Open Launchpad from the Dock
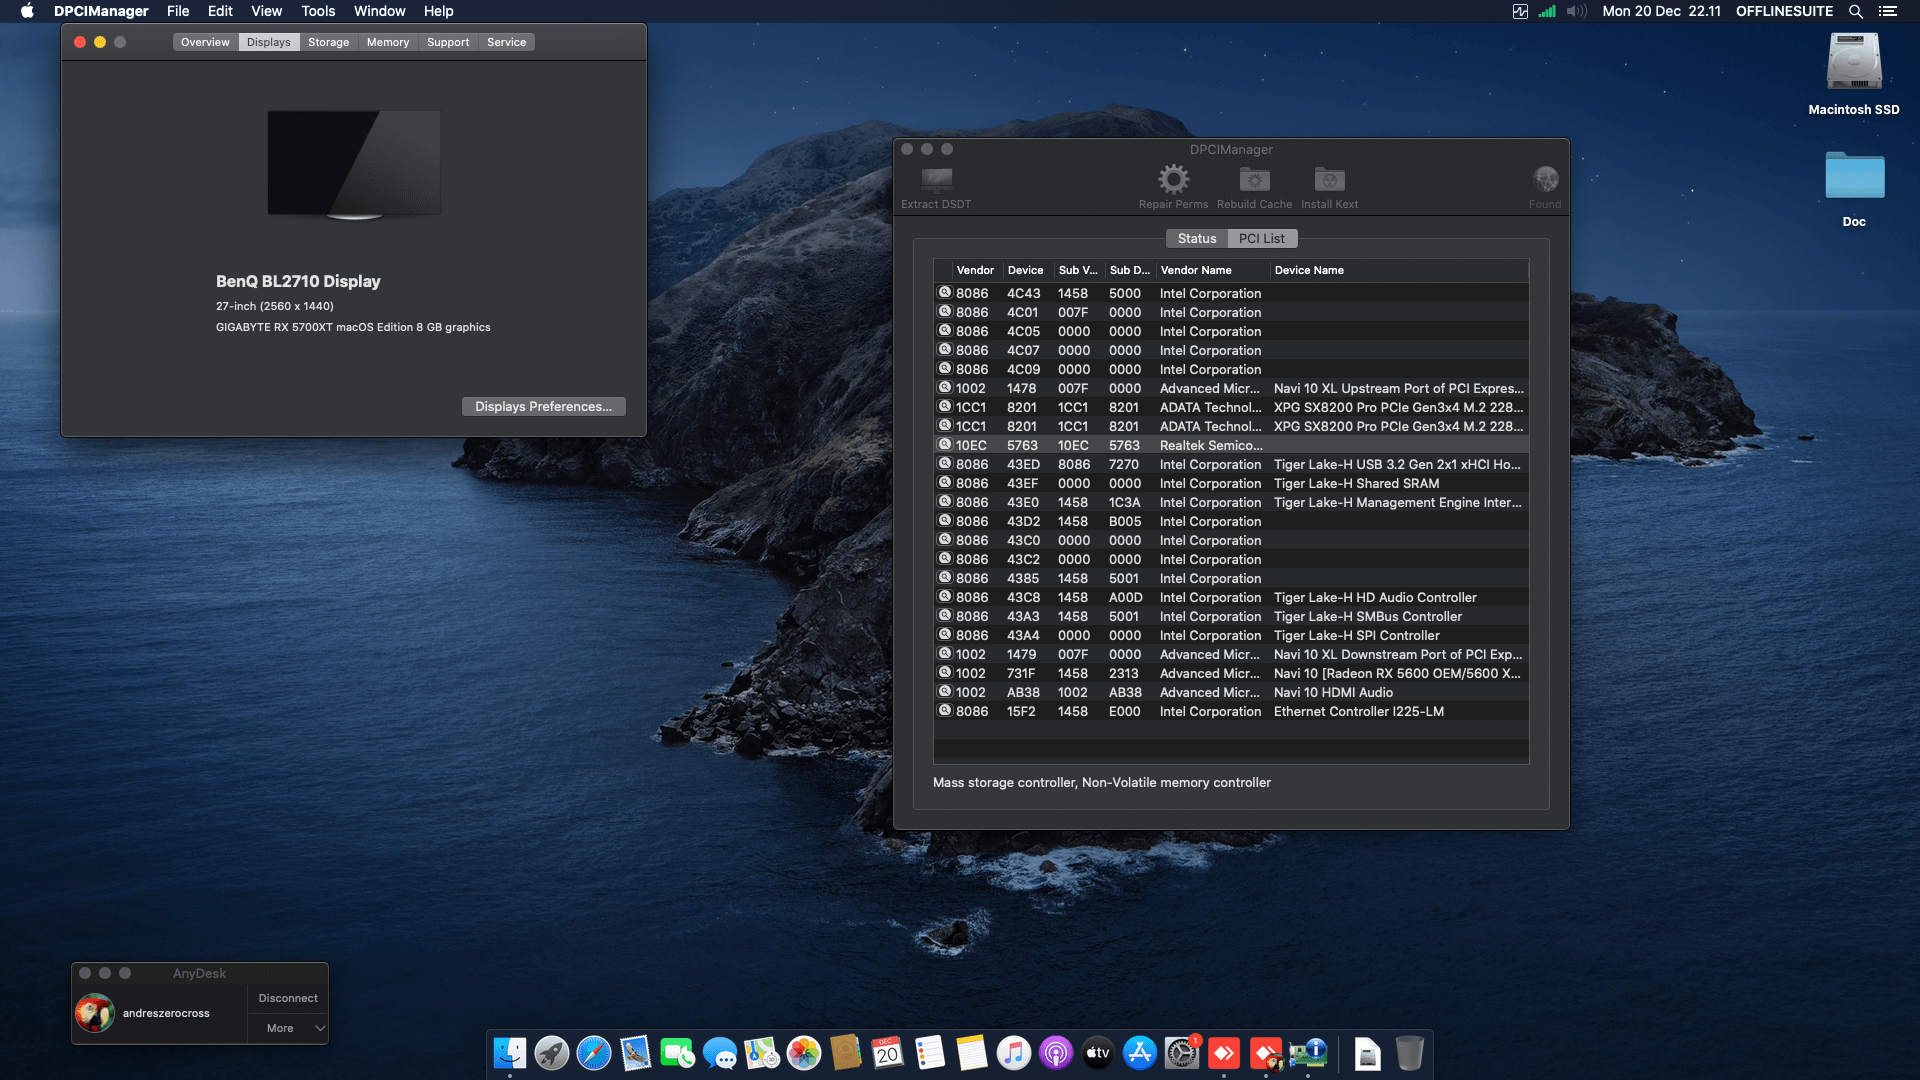The height and width of the screenshot is (1080, 1920). [551, 1053]
